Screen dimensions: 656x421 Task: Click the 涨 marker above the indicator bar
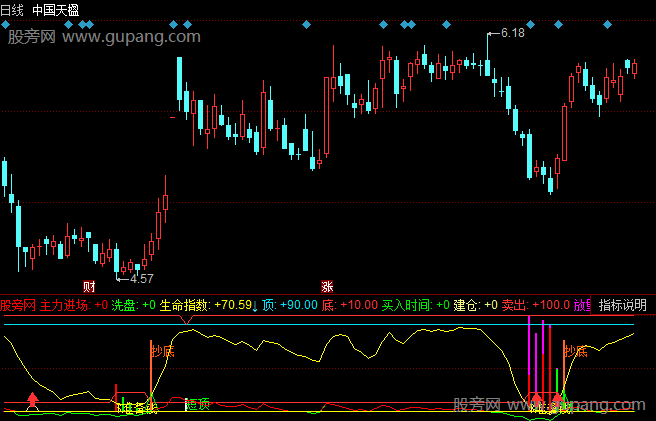327,286
